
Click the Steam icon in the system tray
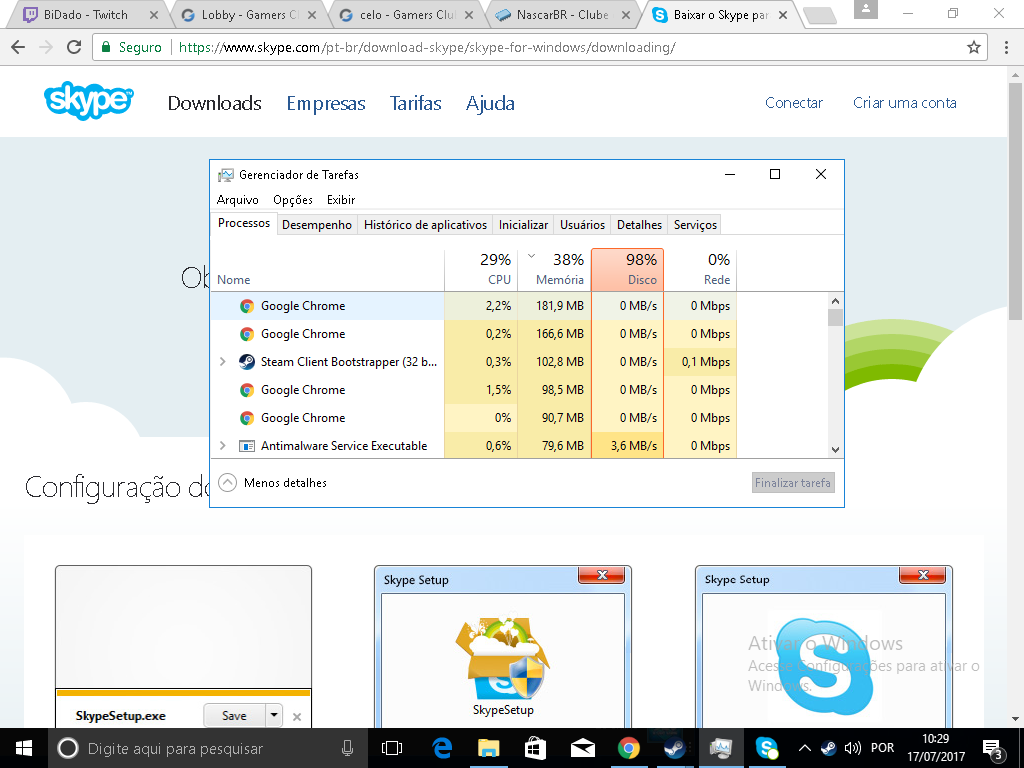[x=828, y=748]
